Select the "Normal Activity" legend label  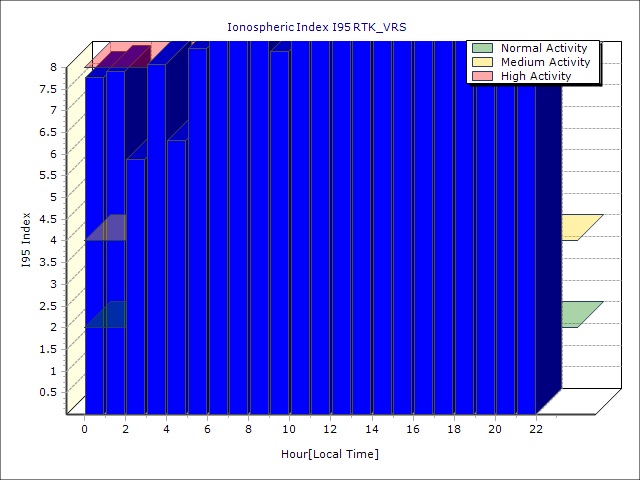click(545, 48)
